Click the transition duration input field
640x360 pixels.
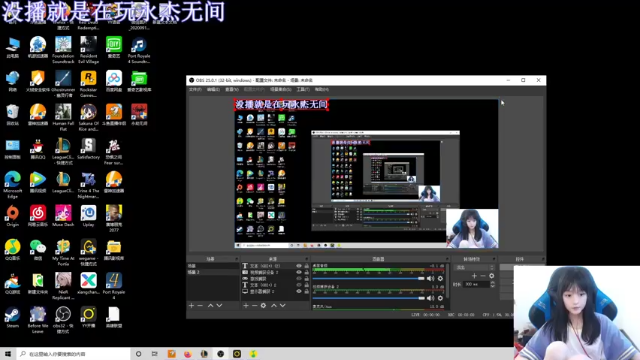pyautogui.click(x=476, y=284)
